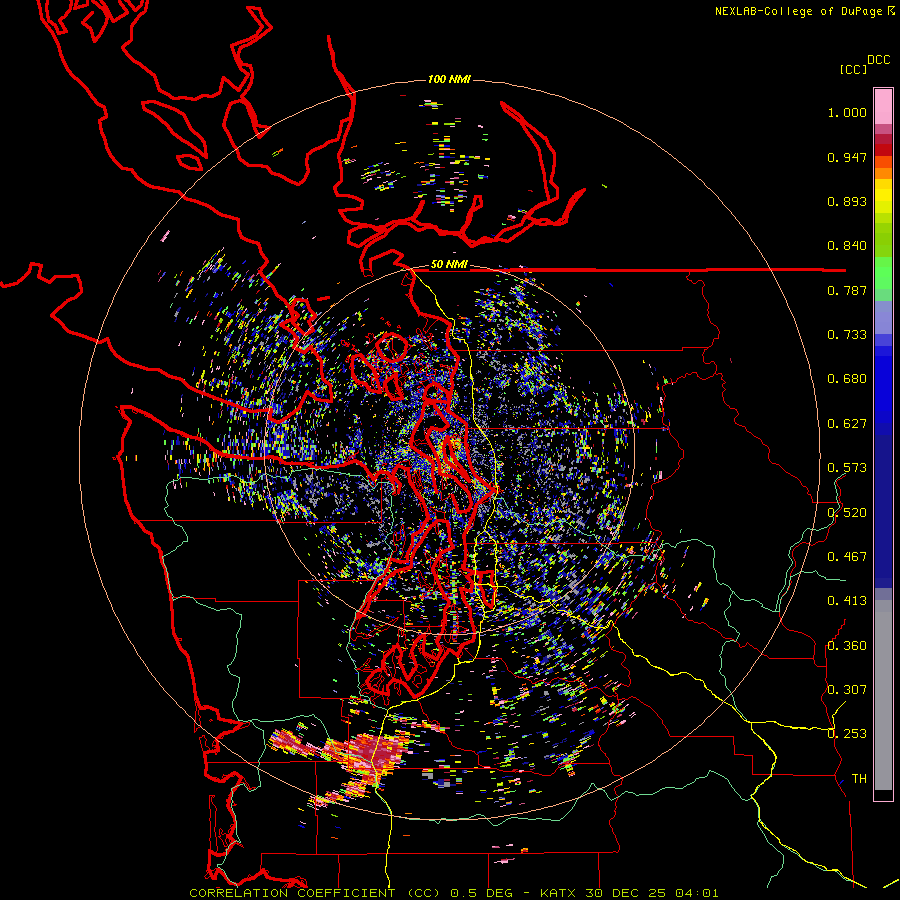Select the 0.947 legend value
This screenshot has width=900, height=900.
[847, 157]
